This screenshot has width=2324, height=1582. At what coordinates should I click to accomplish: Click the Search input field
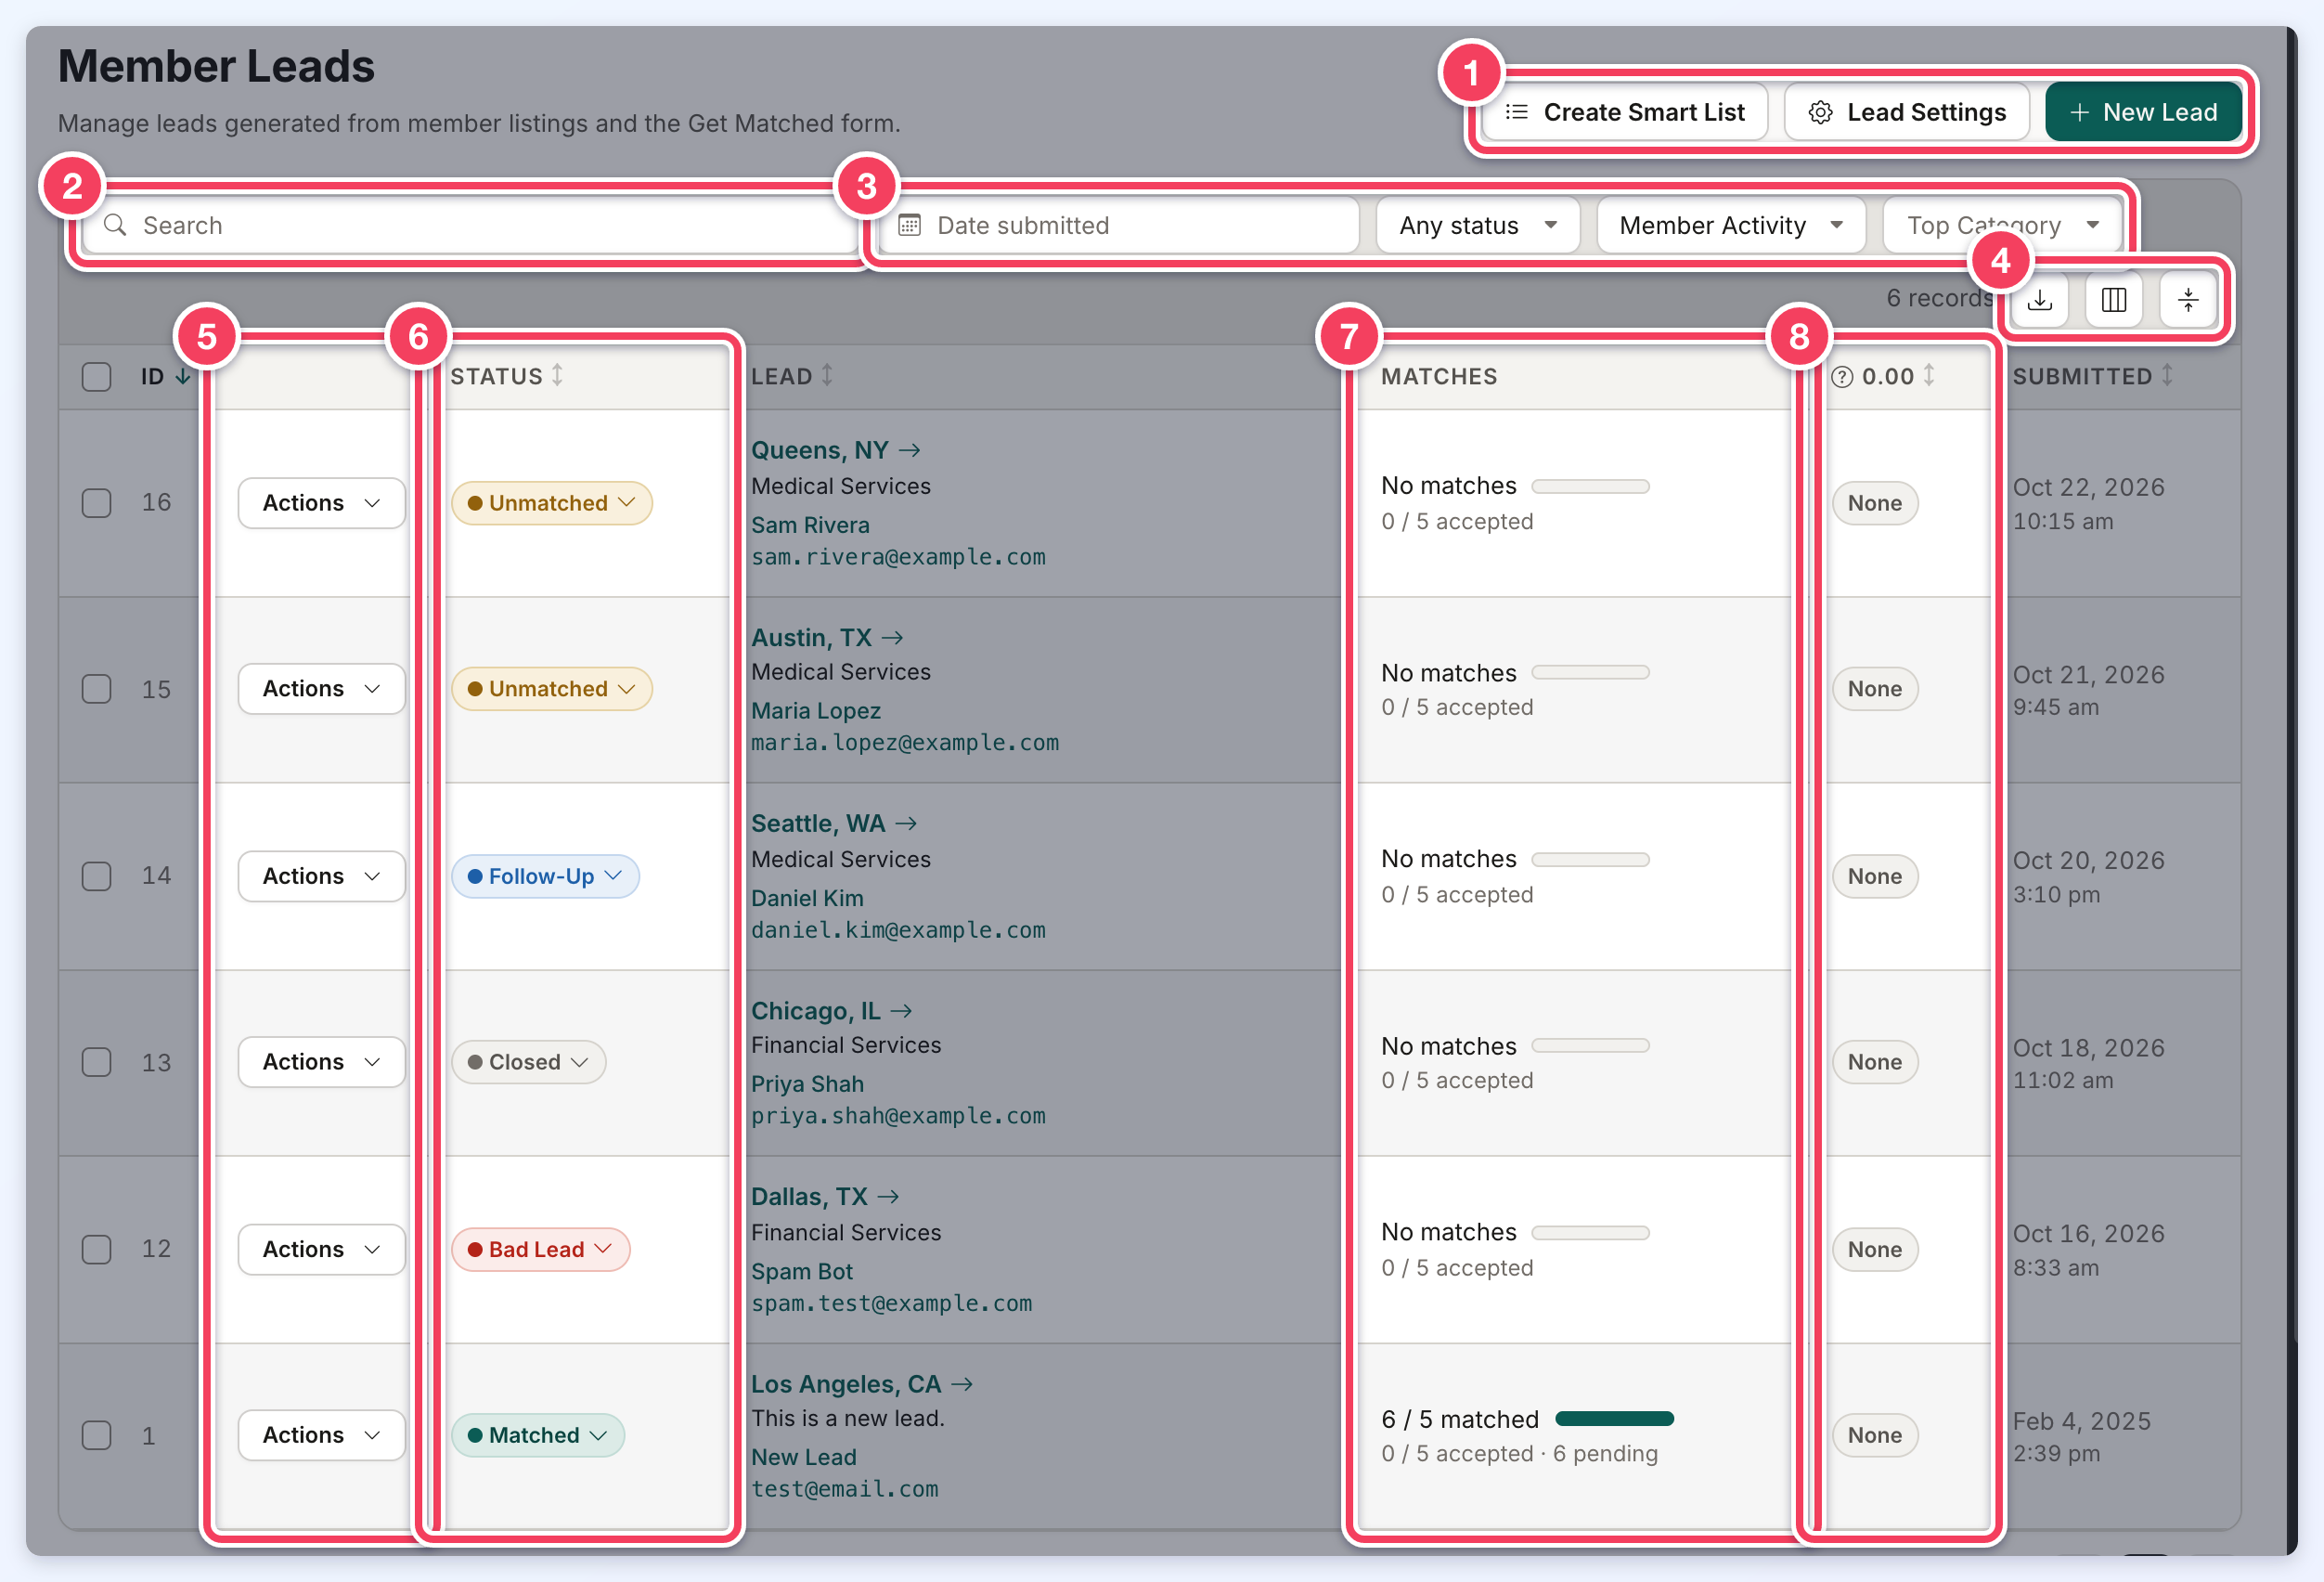point(470,225)
